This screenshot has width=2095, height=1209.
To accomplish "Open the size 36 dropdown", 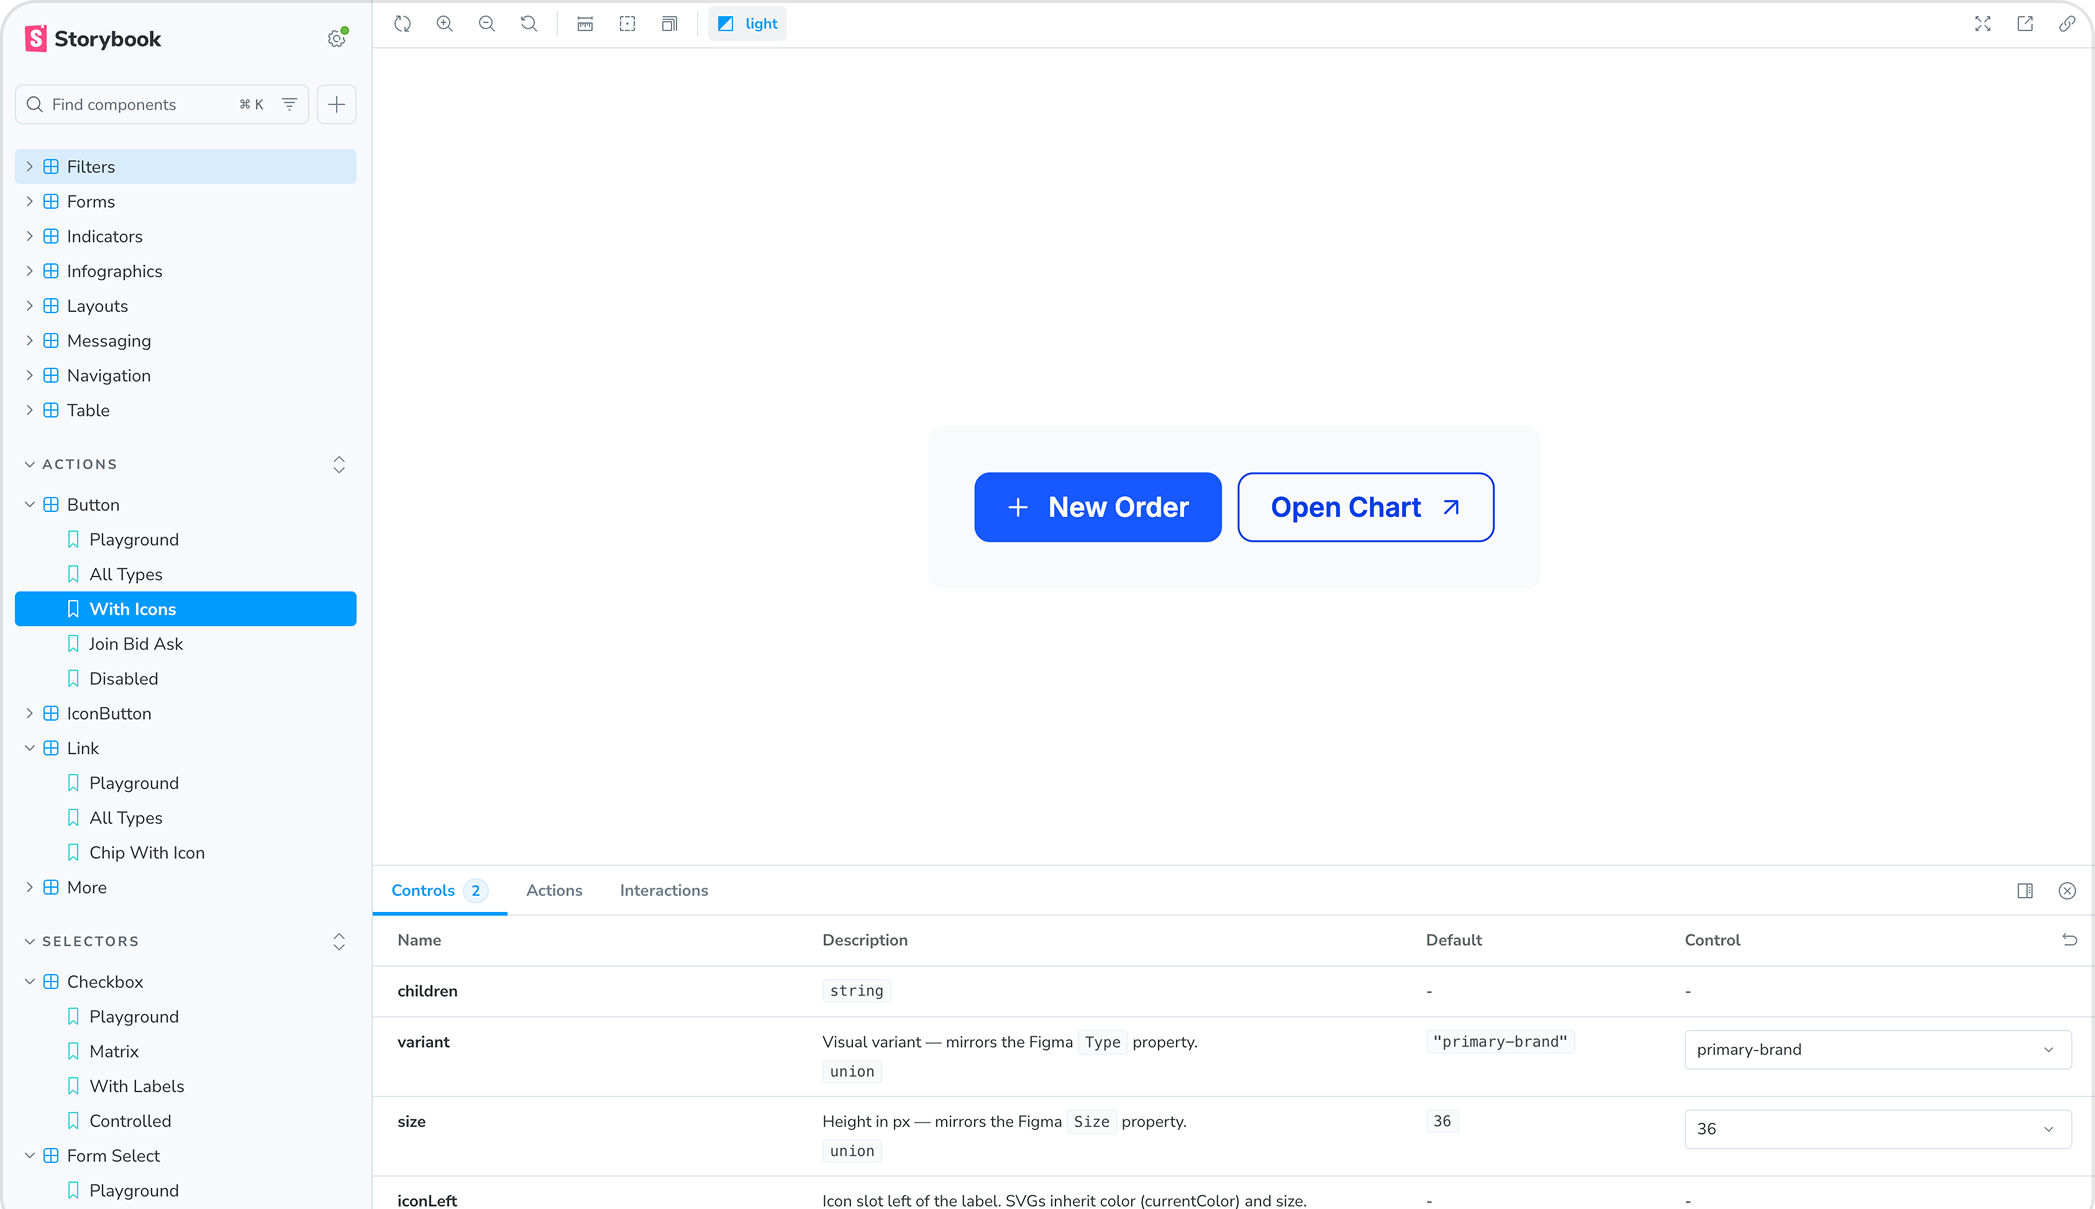I will click(x=1877, y=1129).
